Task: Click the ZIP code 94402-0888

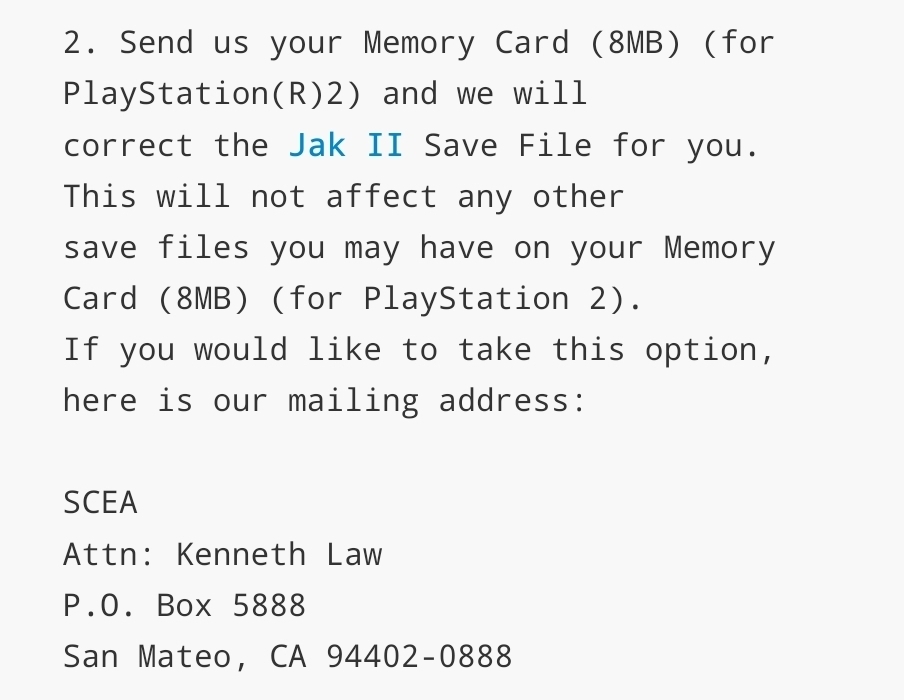Action: point(419,656)
